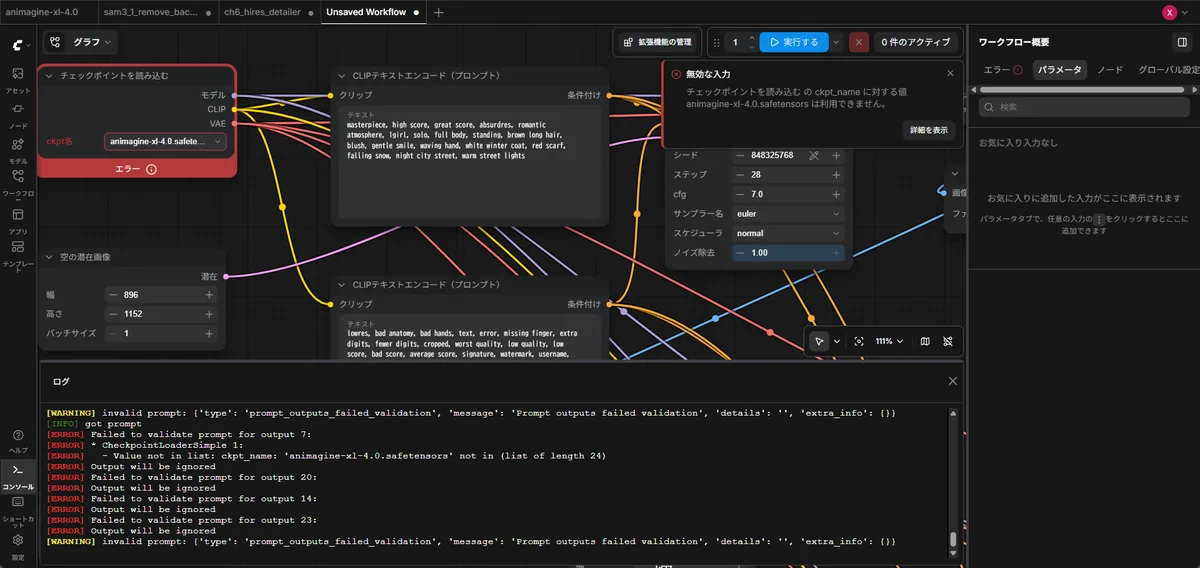Click the Run (実行する) button
Image resolution: width=1200 pixels, height=568 pixels.
794,42
